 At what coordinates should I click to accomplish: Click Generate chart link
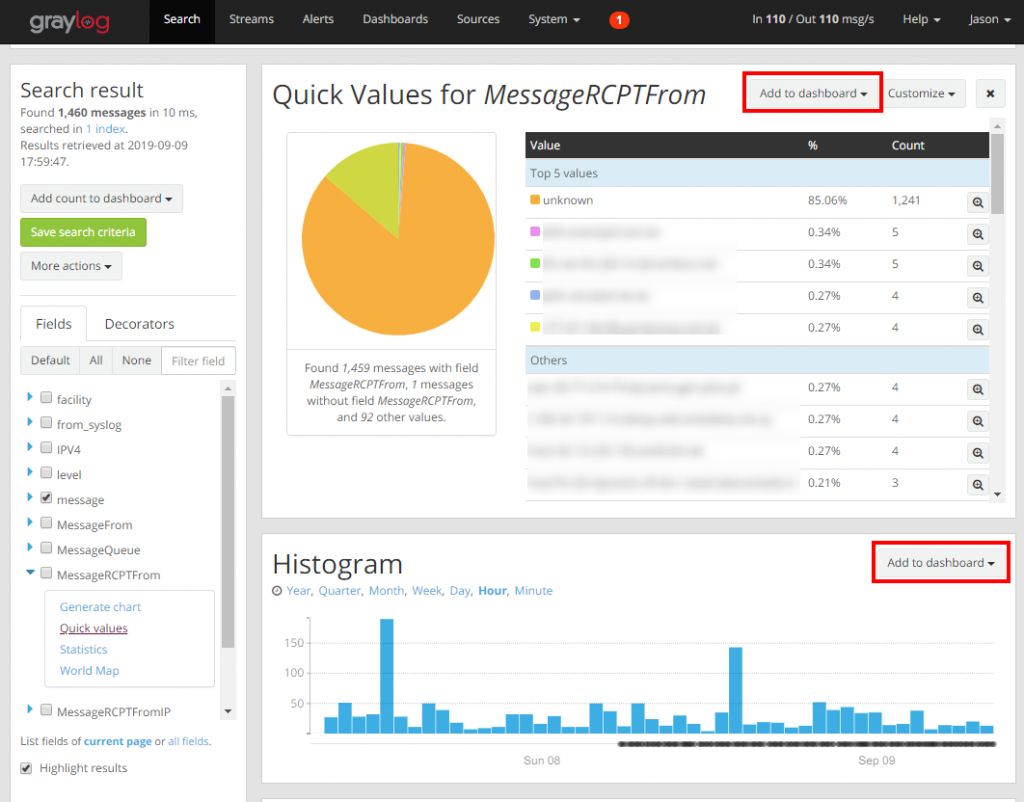pyautogui.click(x=101, y=607)
